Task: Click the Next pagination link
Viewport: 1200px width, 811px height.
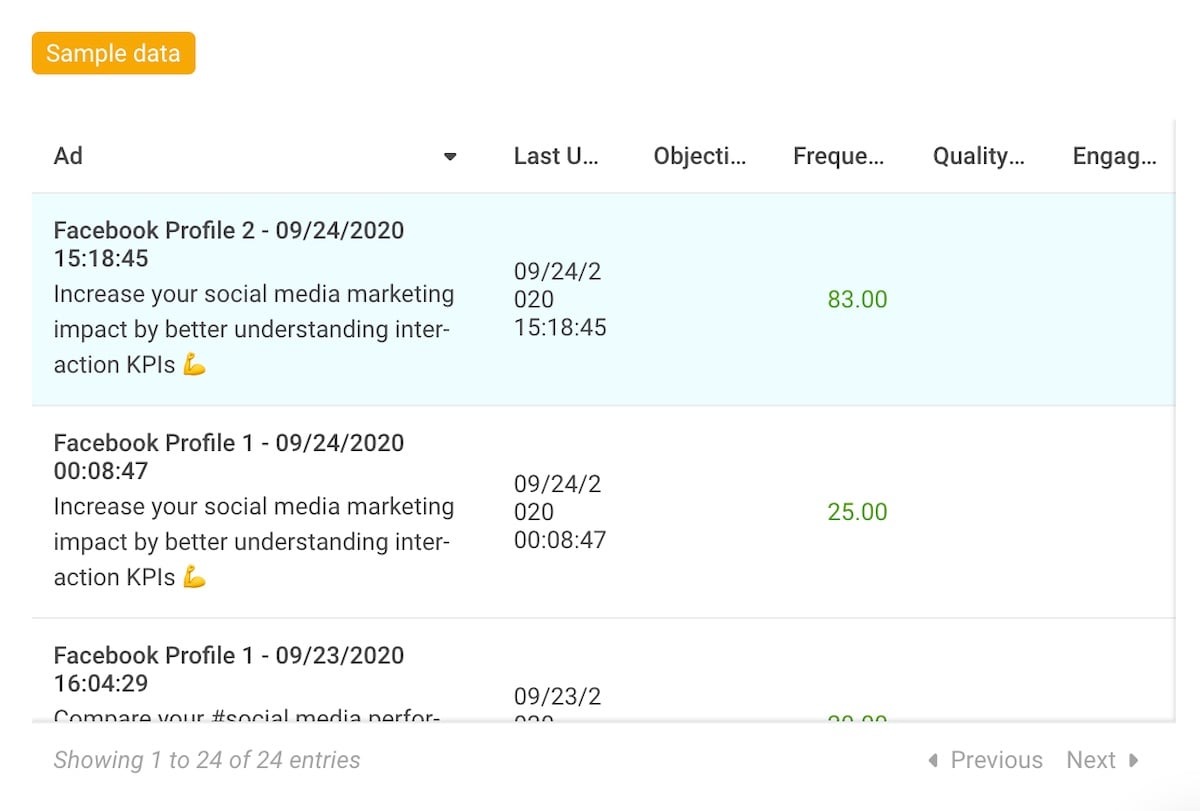Action: pyautogui.click(x=1091, y=760)
